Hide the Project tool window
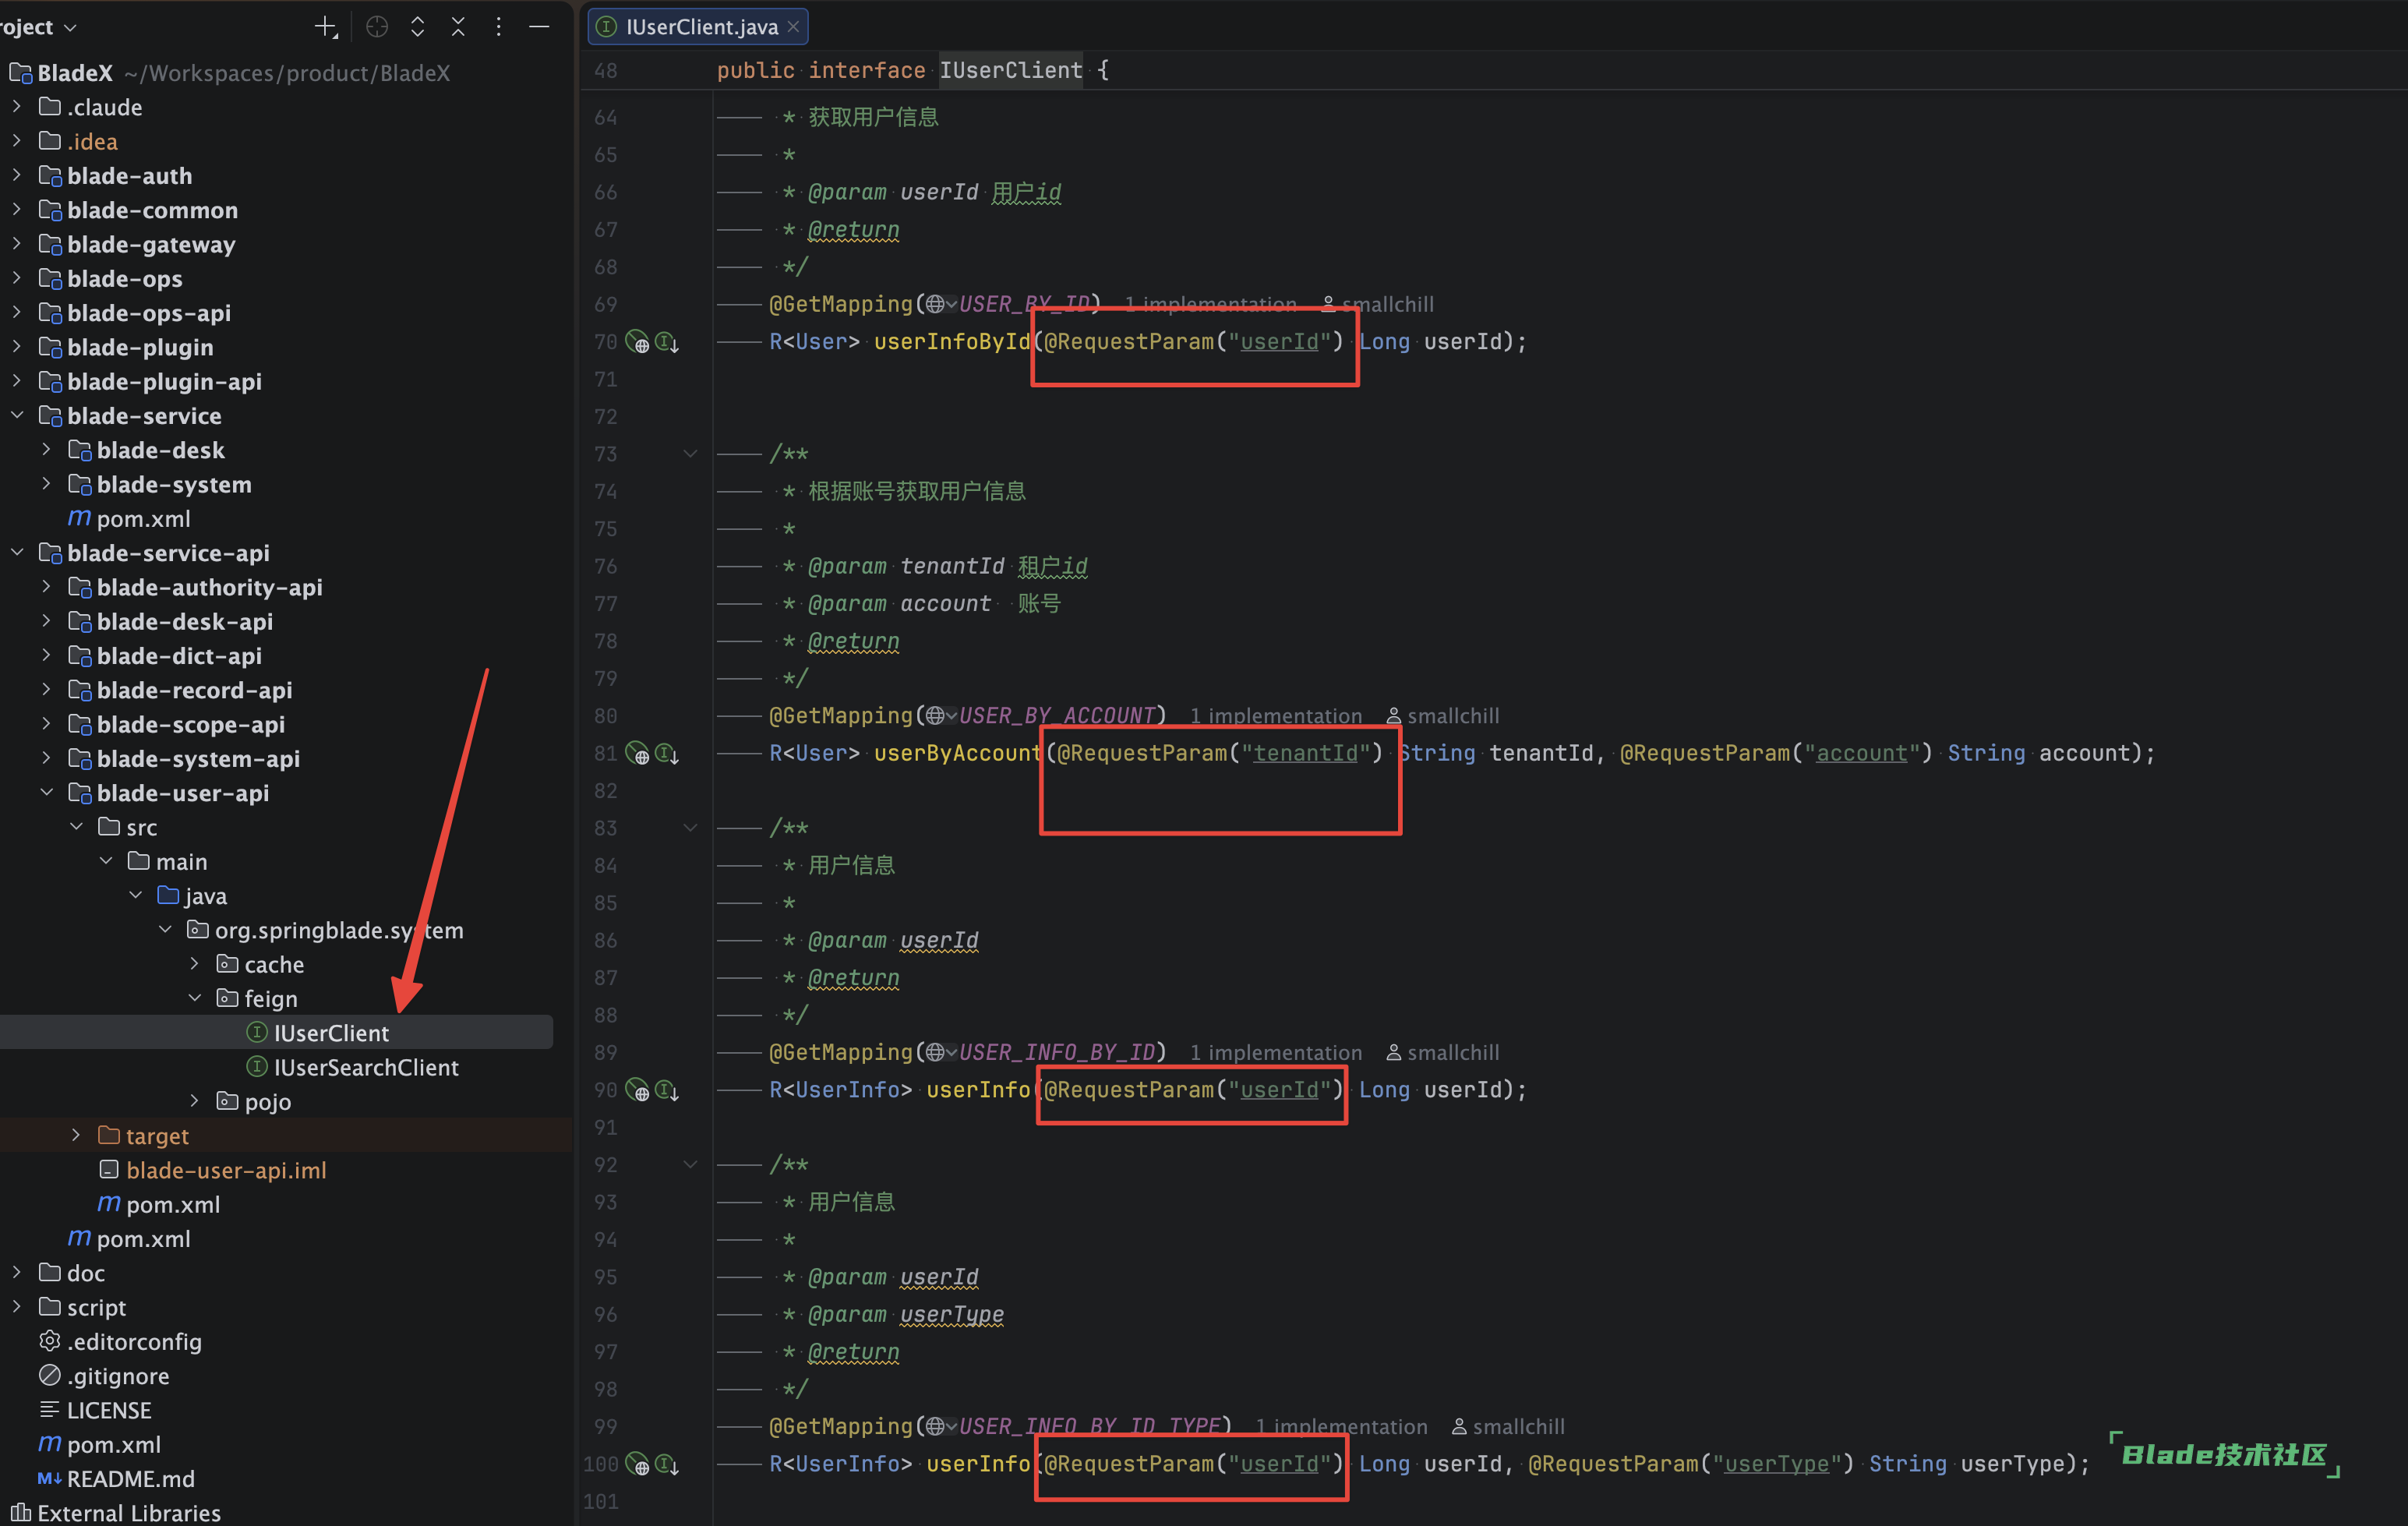 tap(539, 27)
